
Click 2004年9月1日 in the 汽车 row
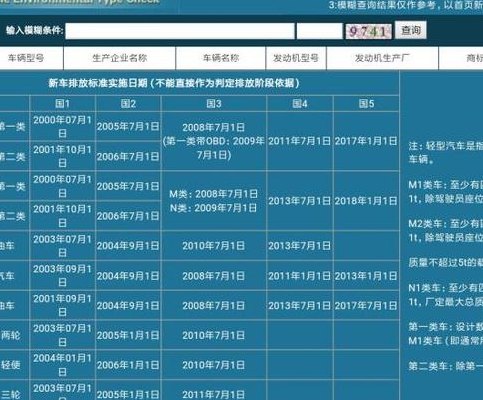(128, 276)
